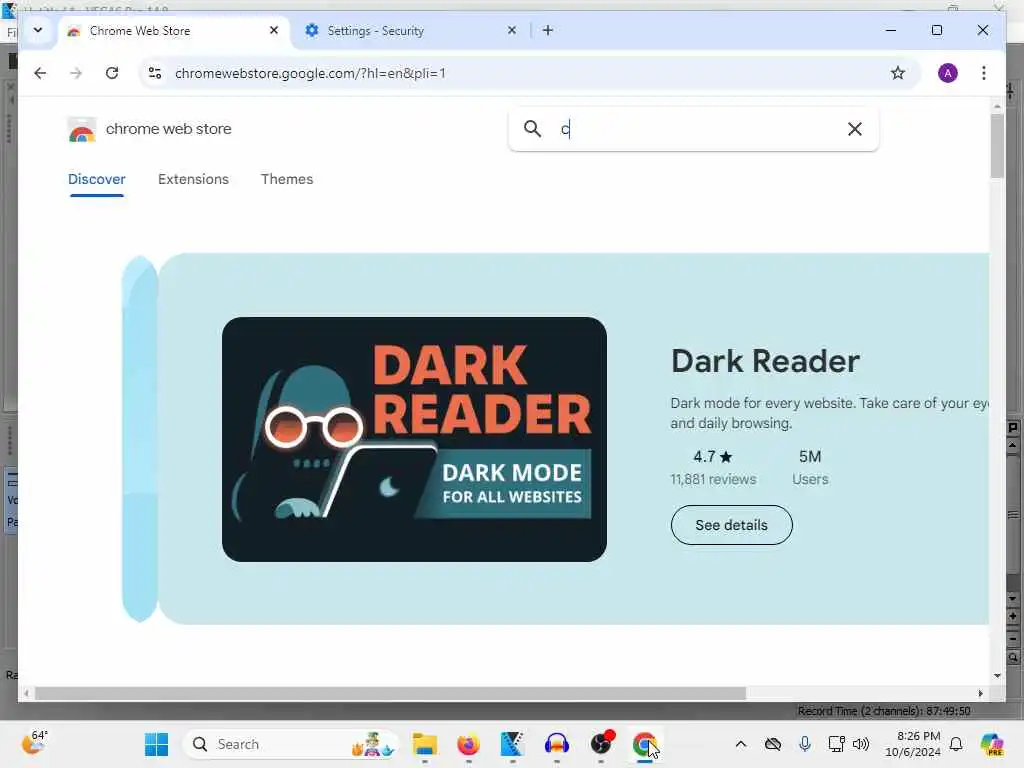Open the weather widget showing 64°

(35, 743)
